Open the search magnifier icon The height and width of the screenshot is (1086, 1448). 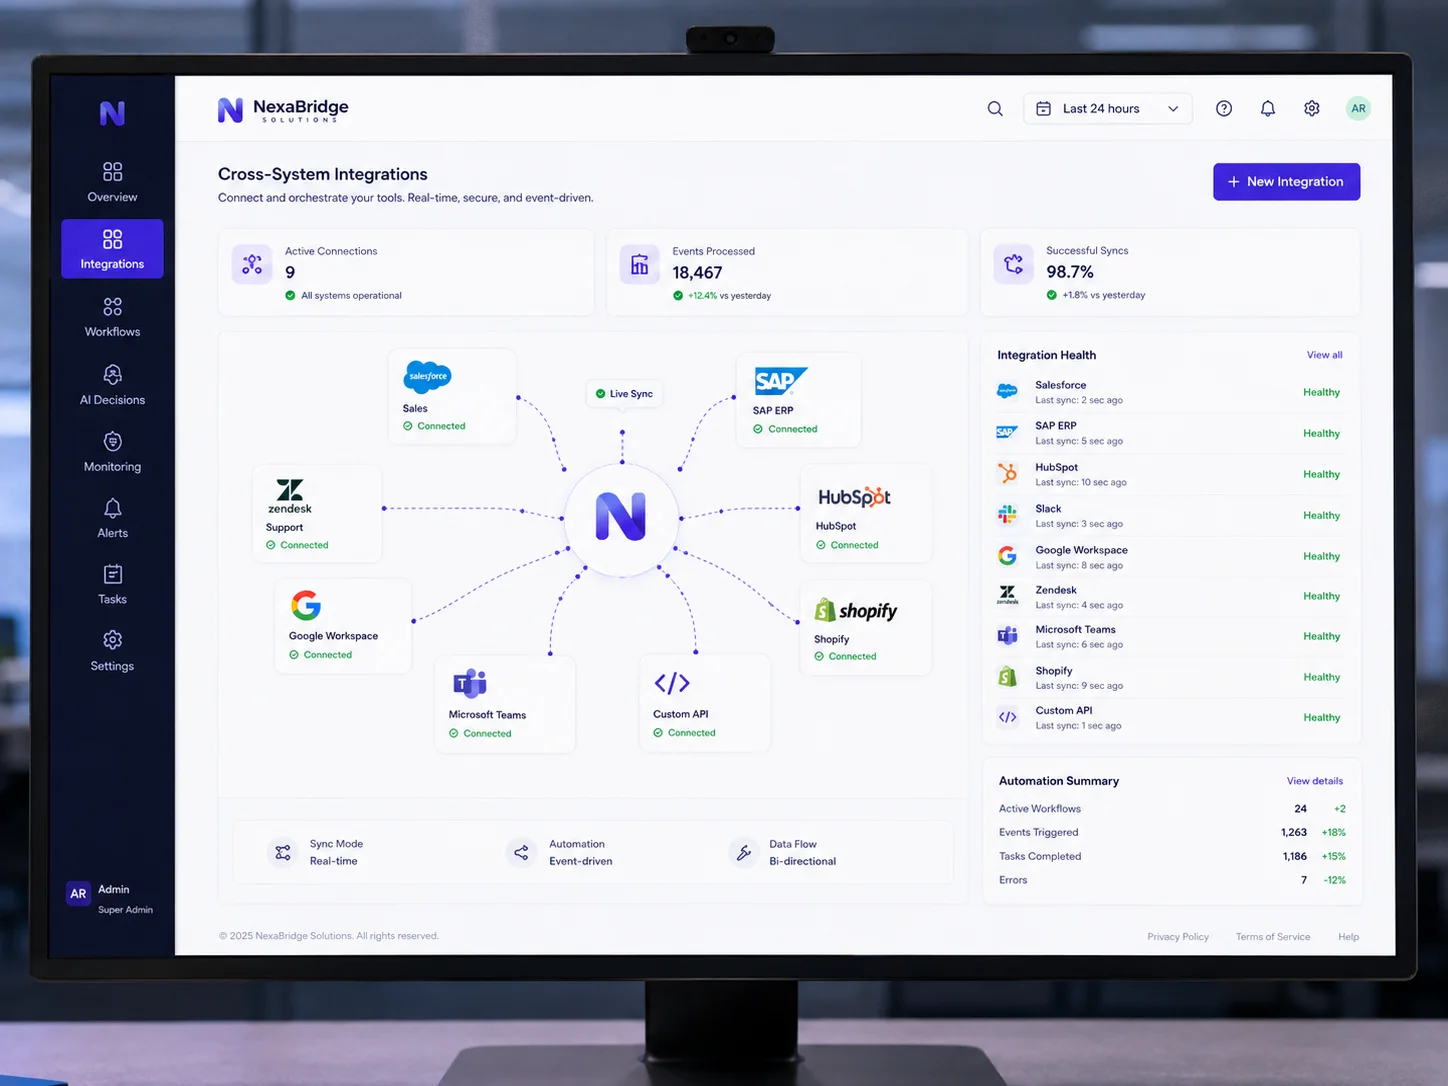[995, 108]
